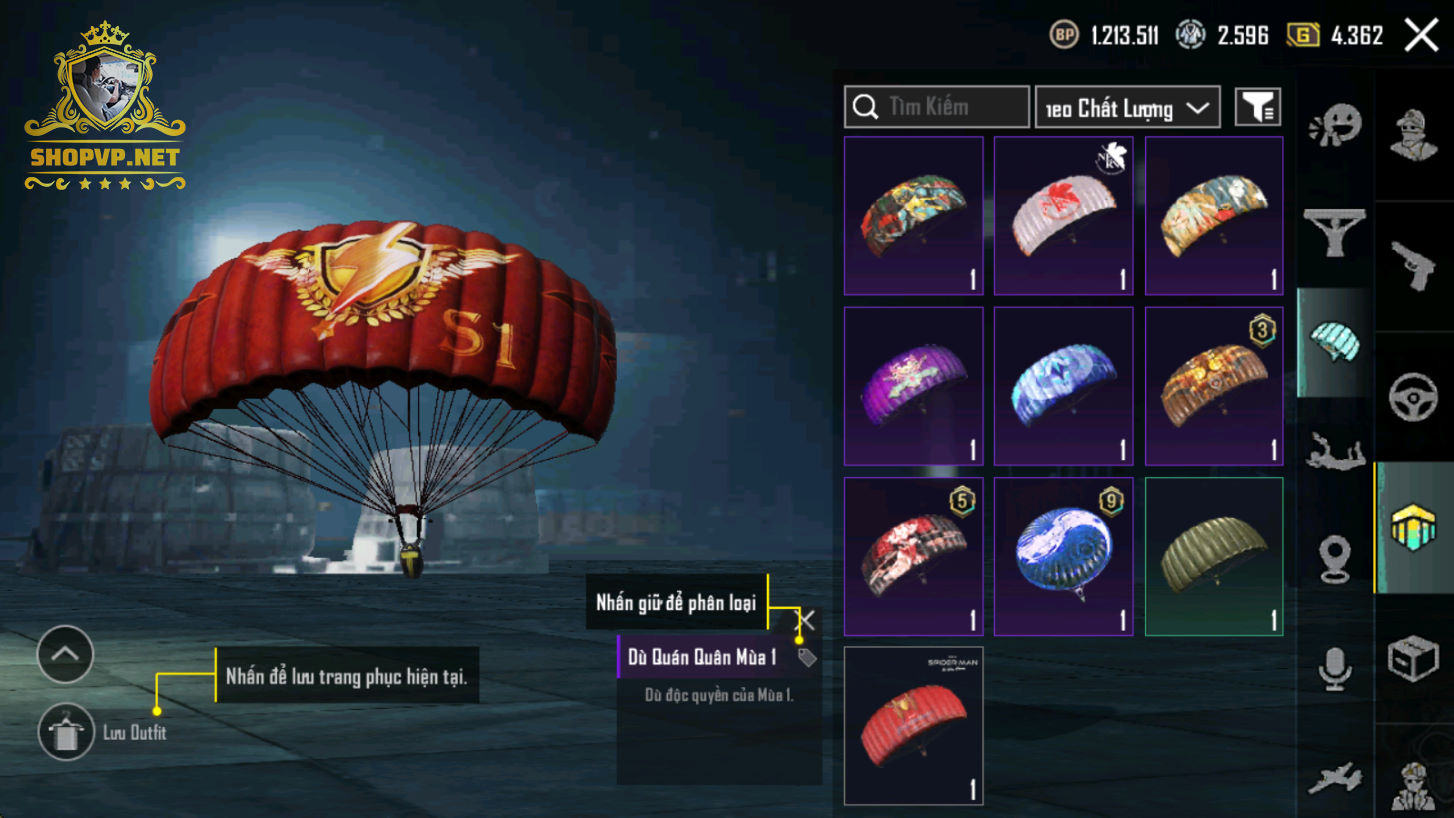Select the supply crate box icon

[x=1414, y=660]
